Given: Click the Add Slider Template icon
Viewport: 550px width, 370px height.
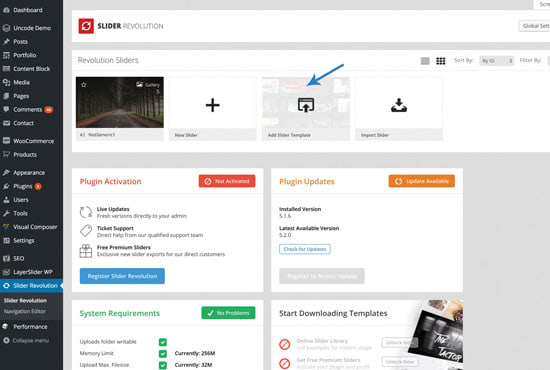Looking at the screenshot, I should (306, 105).
